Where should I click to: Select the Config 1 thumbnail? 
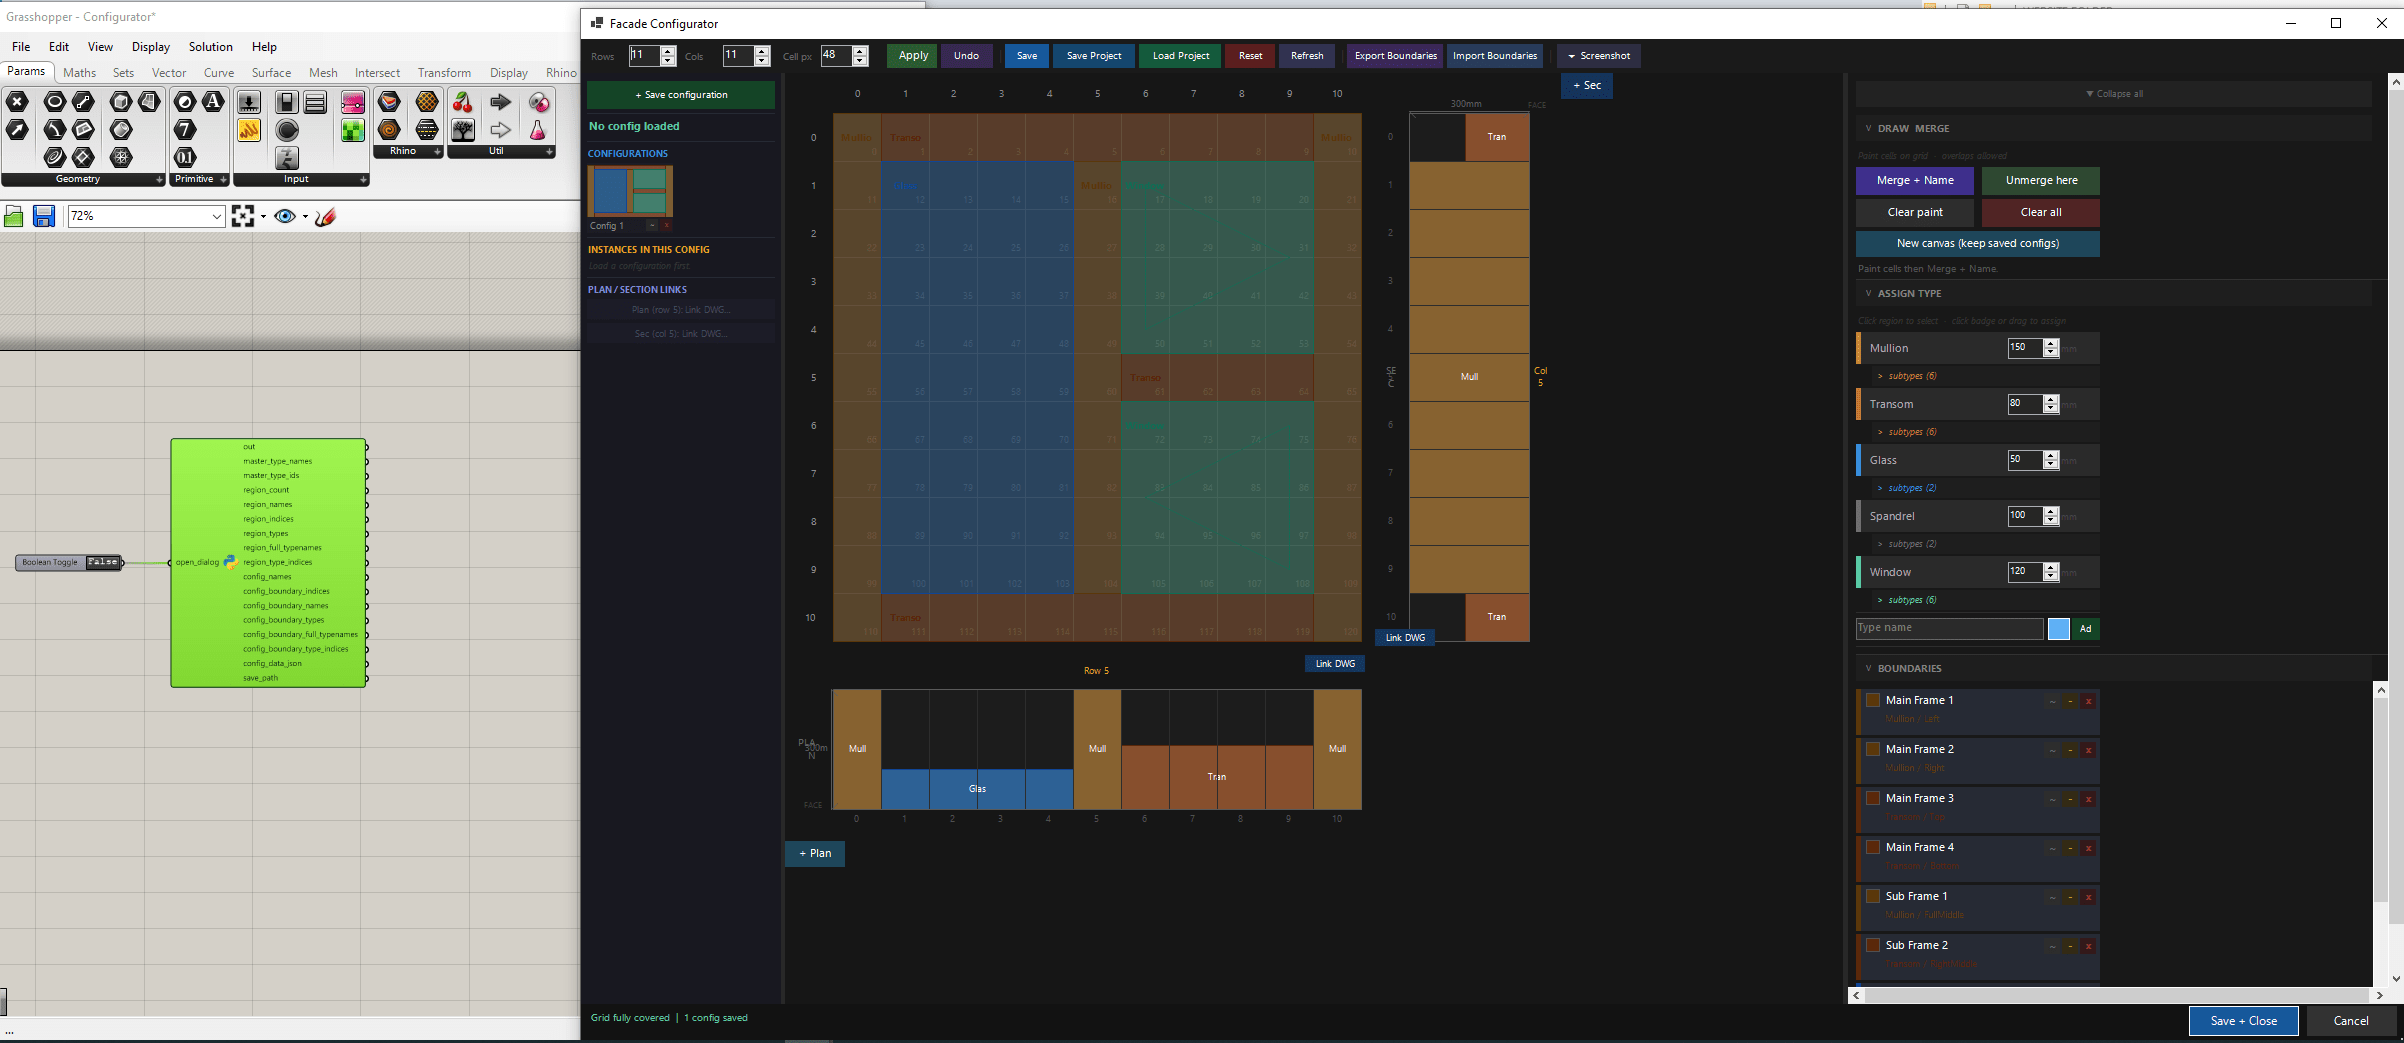pos(630,191)
